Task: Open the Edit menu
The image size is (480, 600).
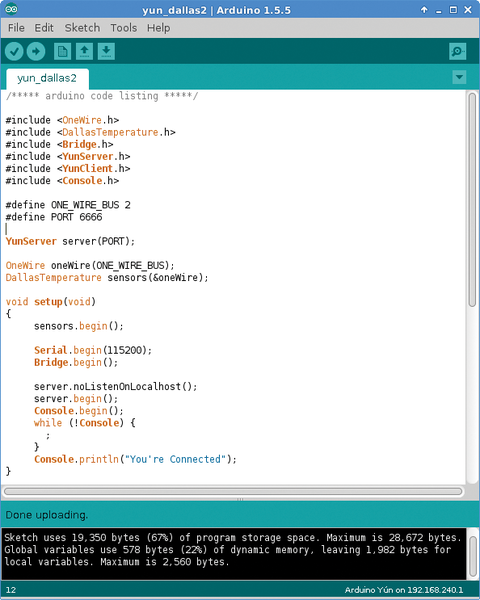Action: point(44,28)
